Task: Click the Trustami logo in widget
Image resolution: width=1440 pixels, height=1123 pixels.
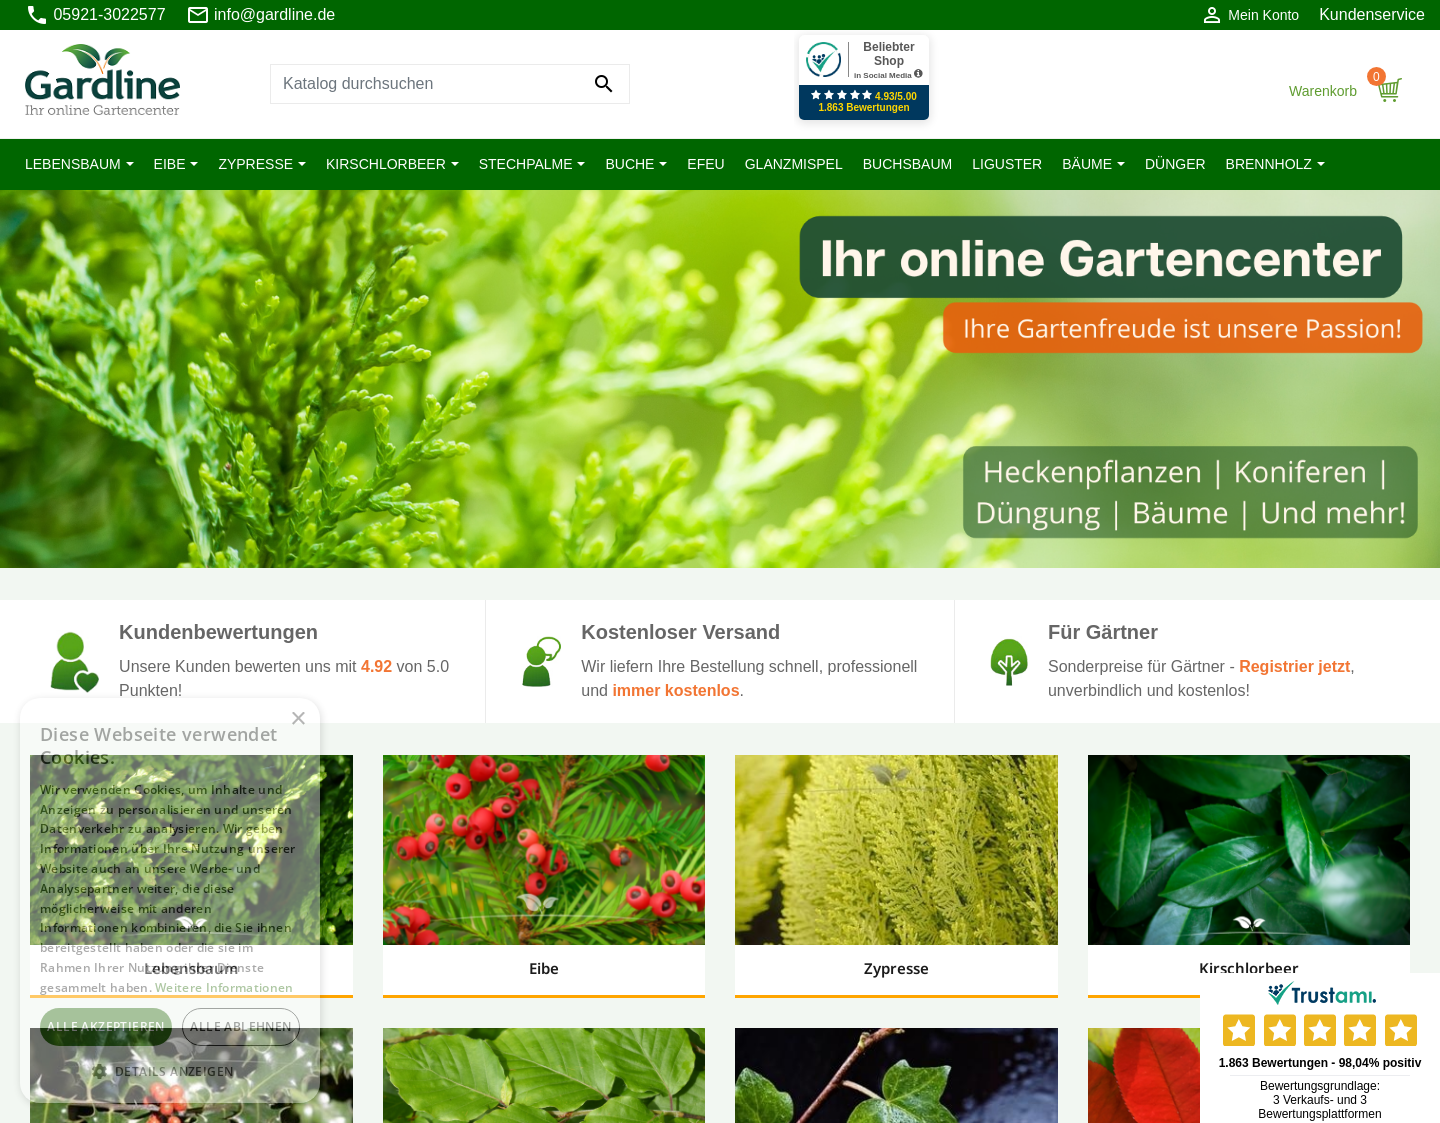Action: point(1321,994)
